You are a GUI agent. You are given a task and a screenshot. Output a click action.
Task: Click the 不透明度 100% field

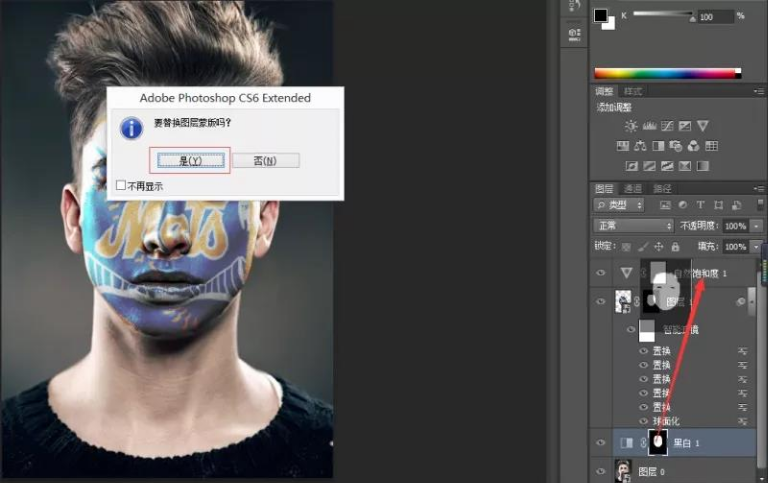click(736, 226)
